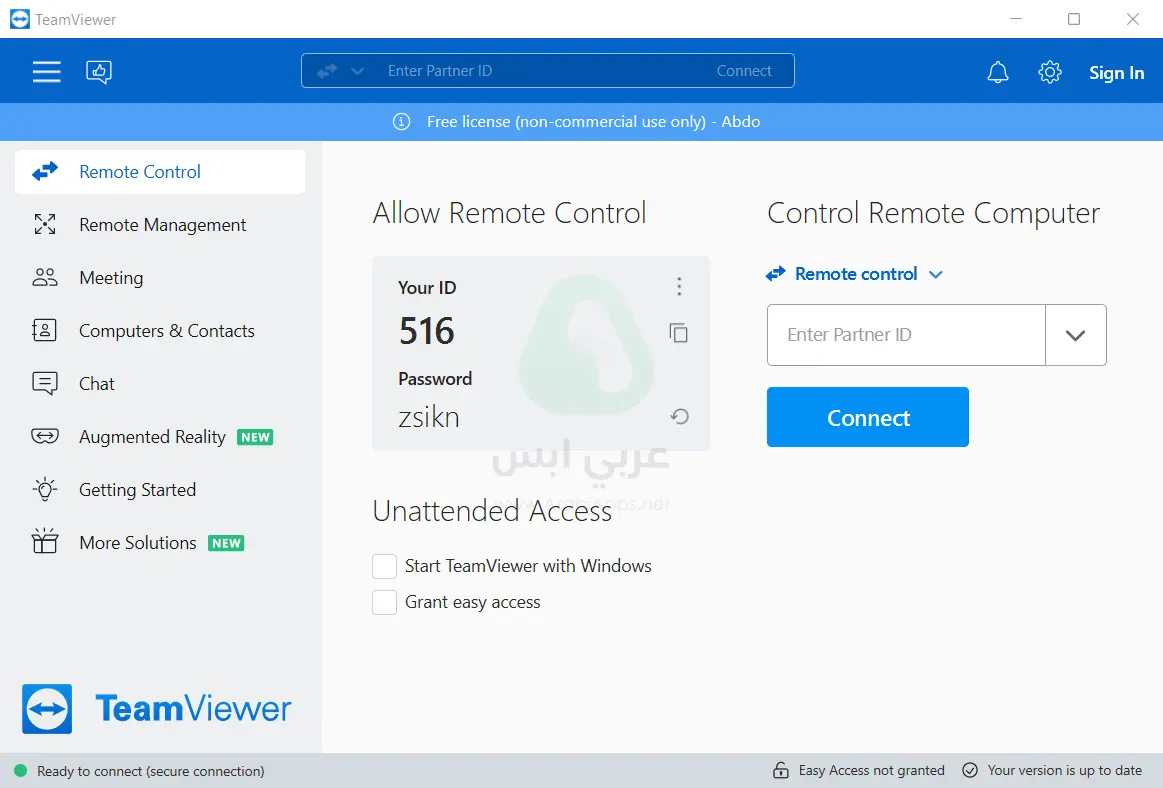Screen dimensions: 1163x788
Task: Toggle the free license info banner icon
Action: tap(401, 121)
